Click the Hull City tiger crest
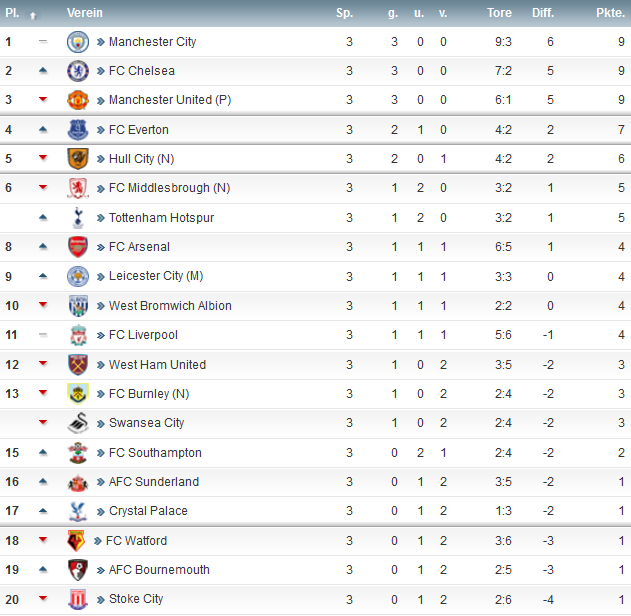Screen dimensions: 631x616 [78, 159]
